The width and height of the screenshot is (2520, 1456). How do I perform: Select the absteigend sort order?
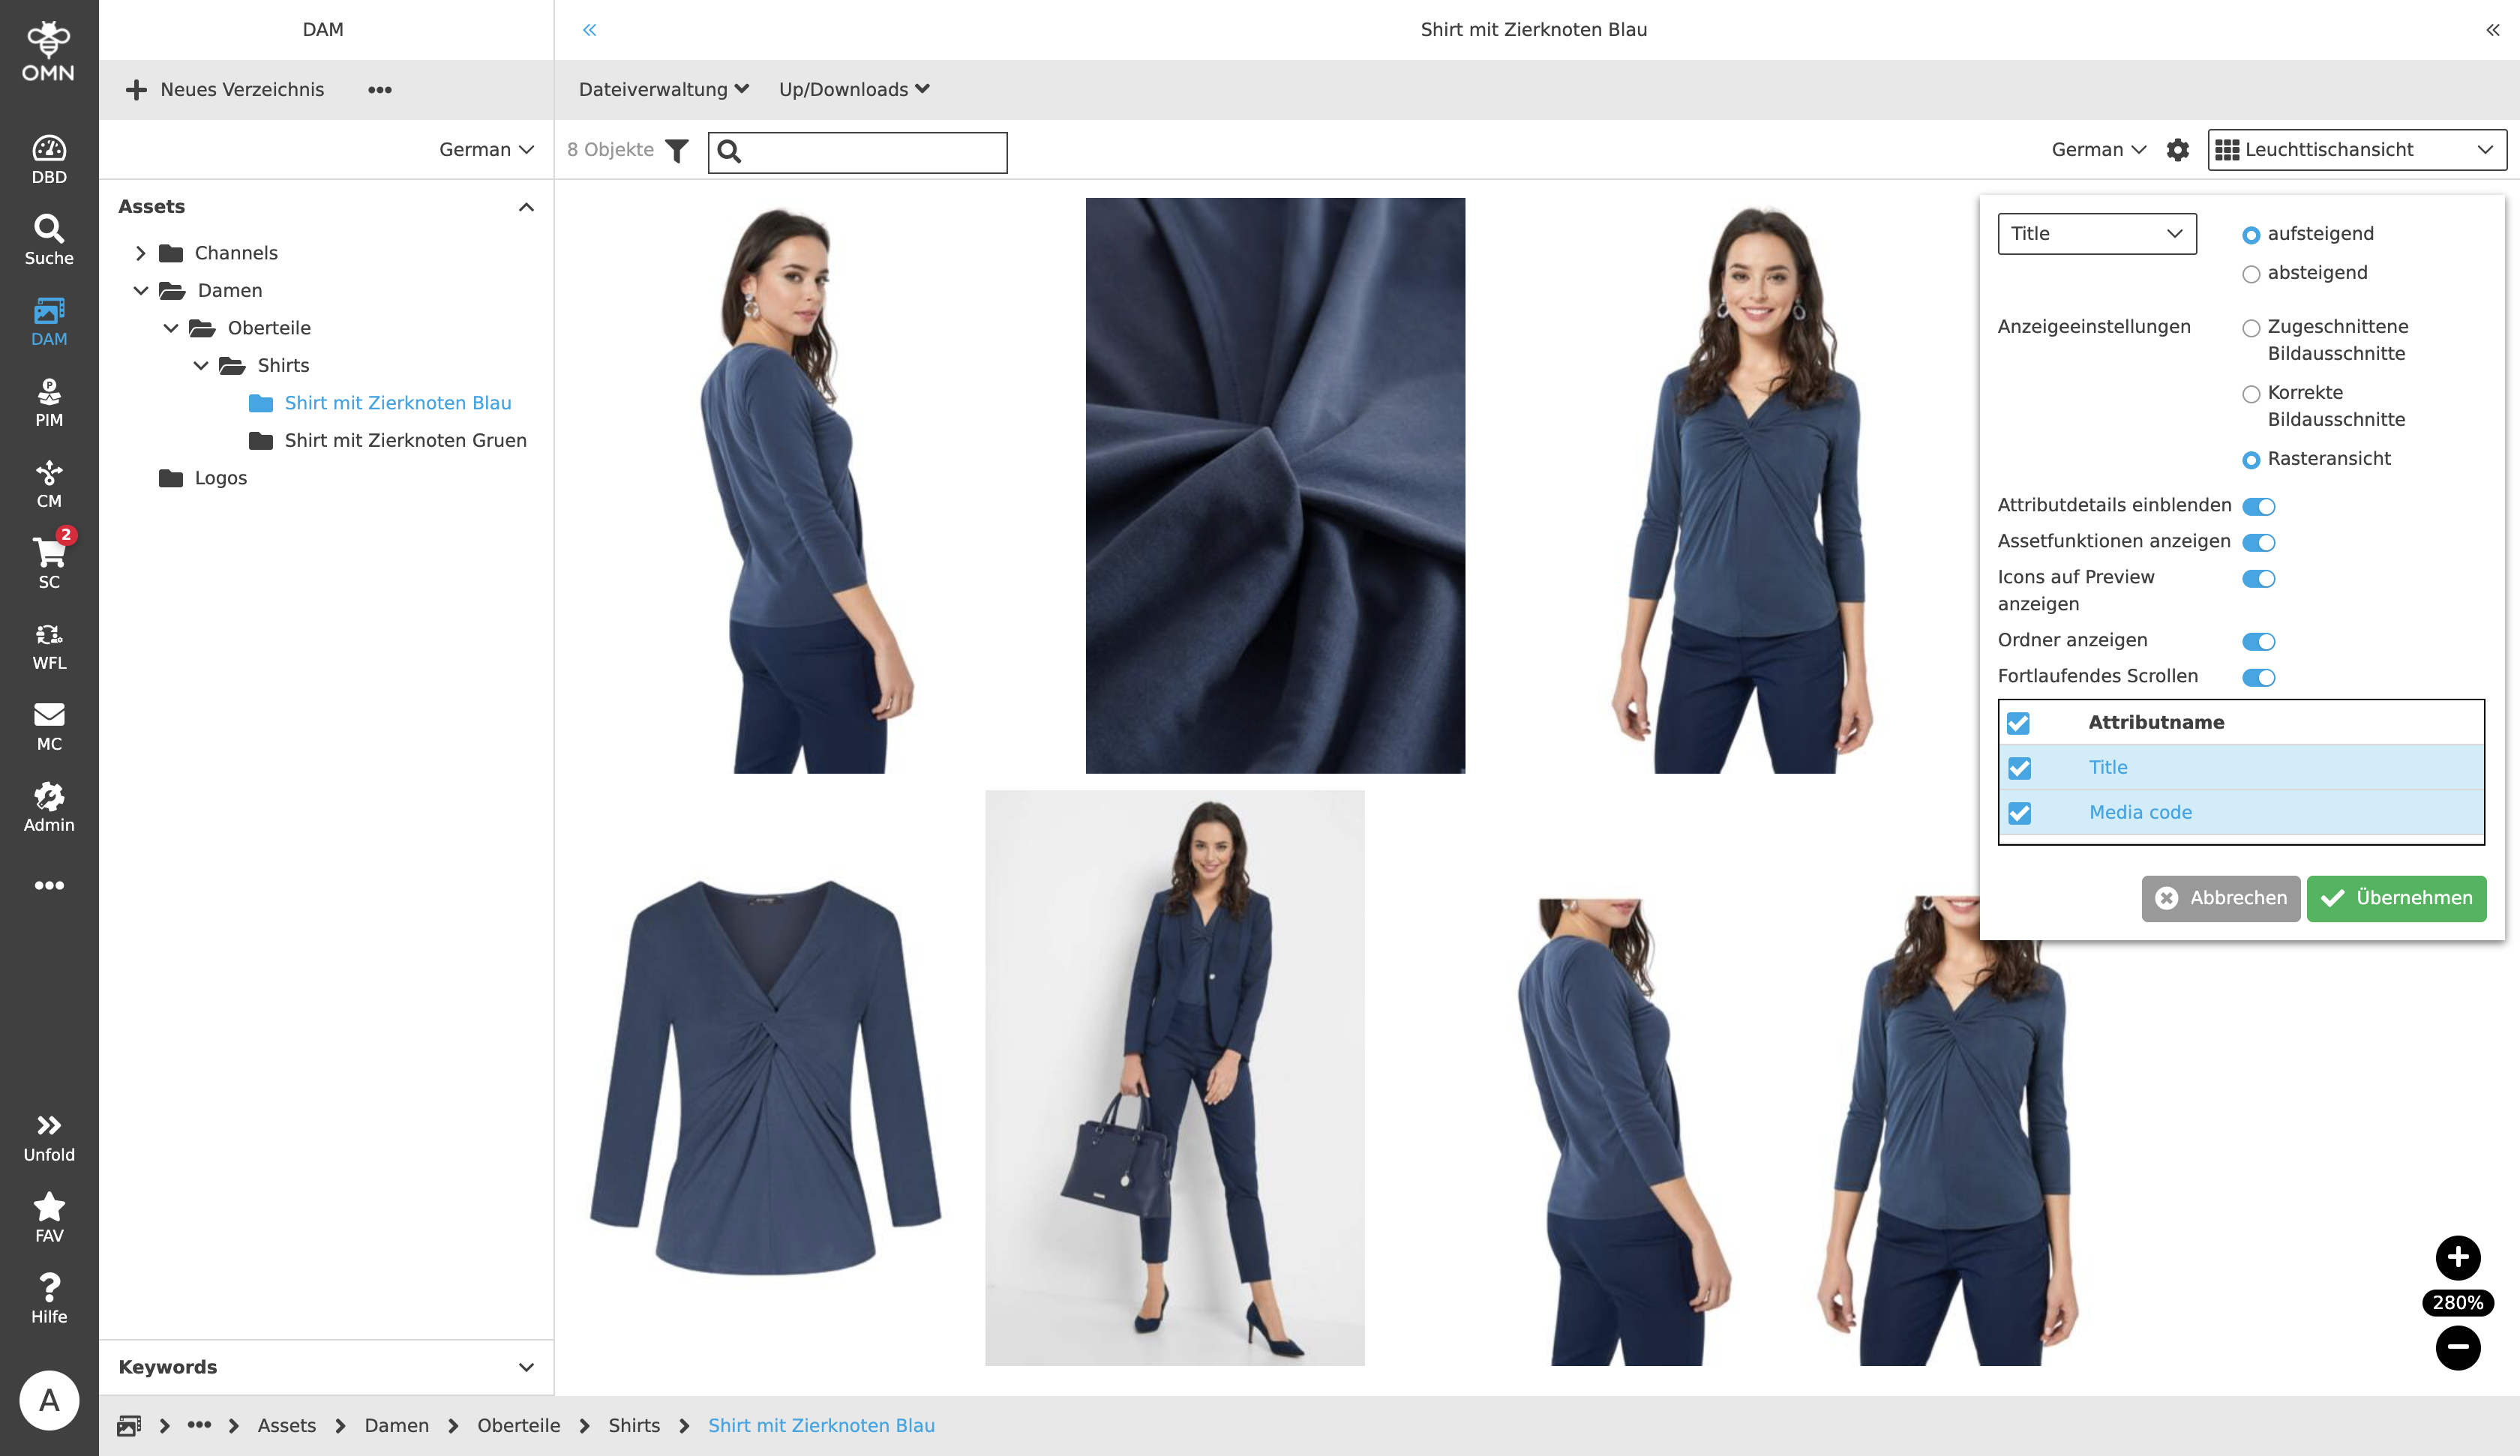tap(2251, 274)
